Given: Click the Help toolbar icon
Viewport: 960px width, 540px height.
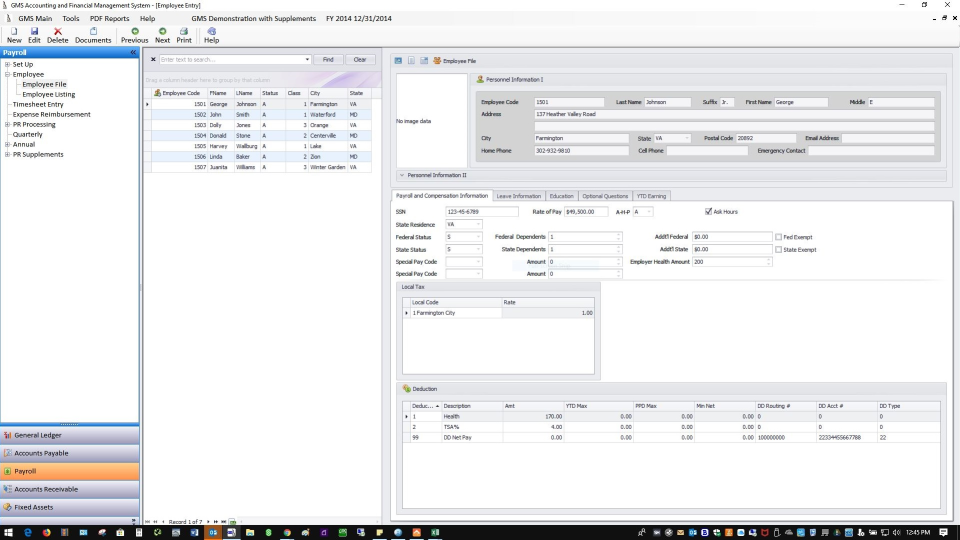Looking at the screenshot, I should [x=211, y=32].
